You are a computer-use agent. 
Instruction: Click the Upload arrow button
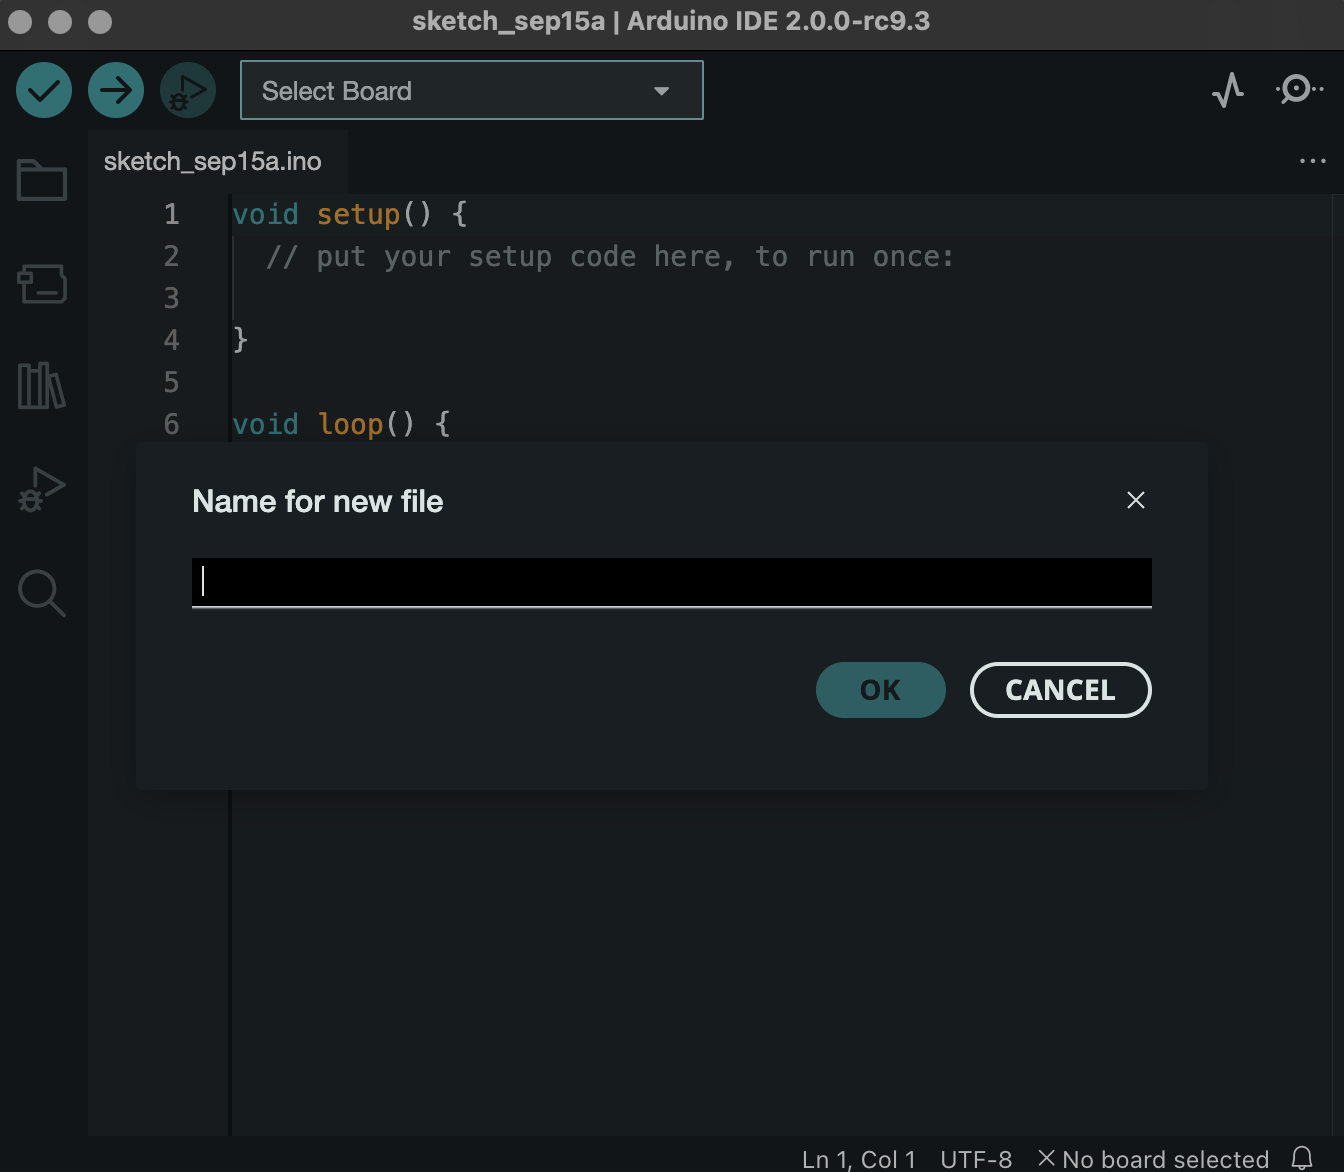coord(116,90)
